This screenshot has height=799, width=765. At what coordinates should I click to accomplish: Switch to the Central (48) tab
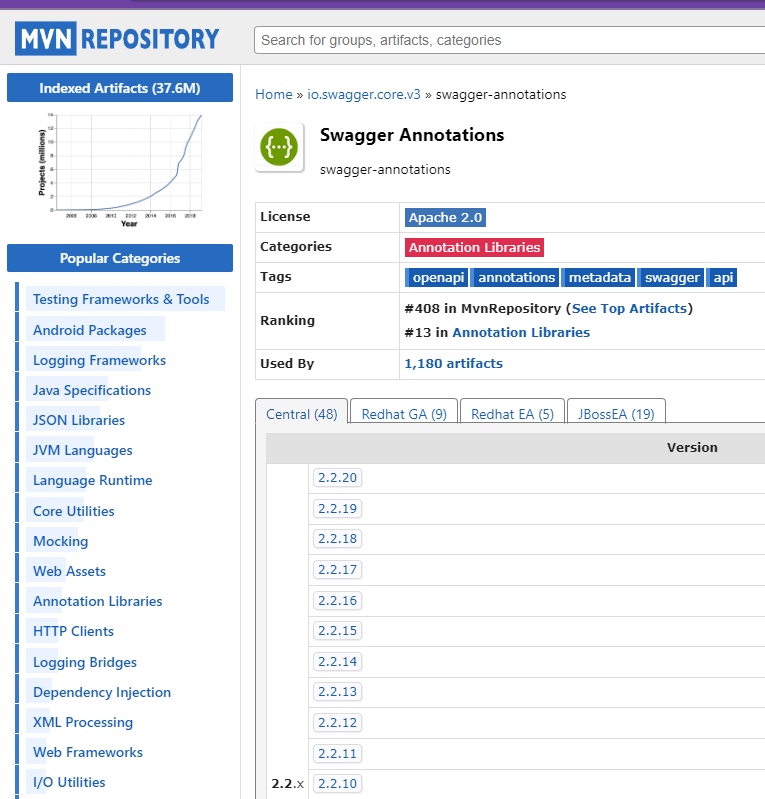(x=301, y=414)
